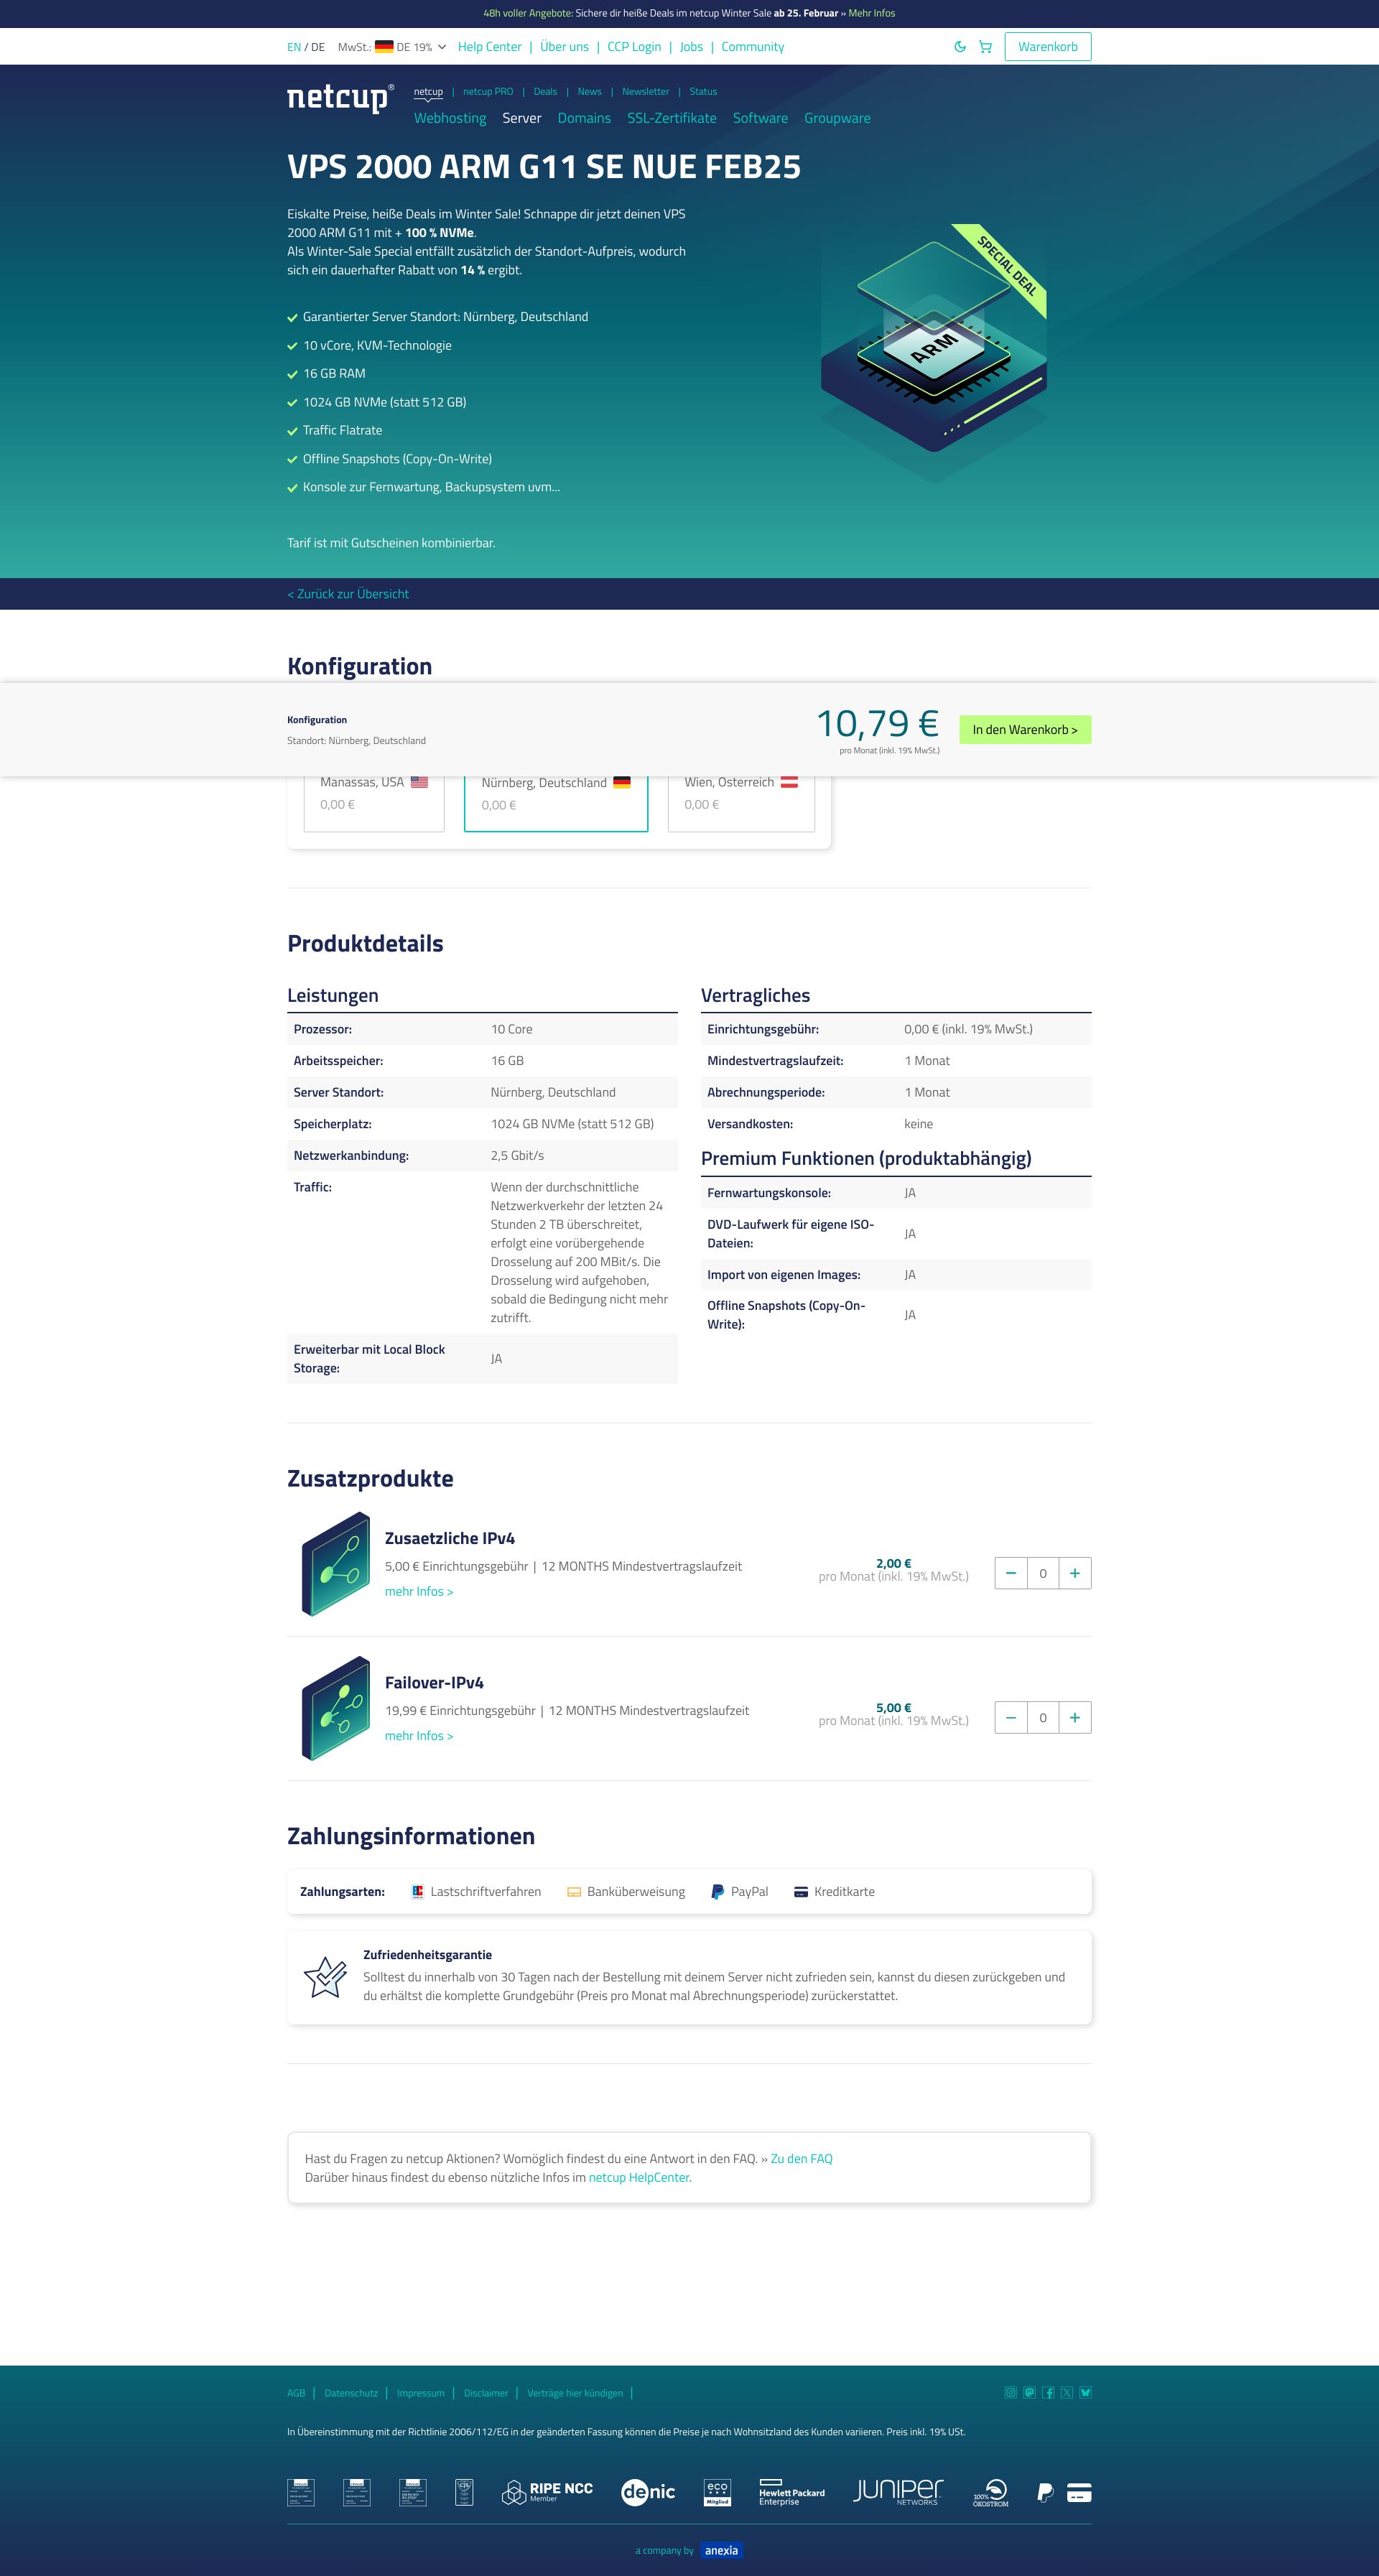1379x2576 pixels.
Task: Click the Hewlett Packard Enterprise logo
Action: point(792,2492)
